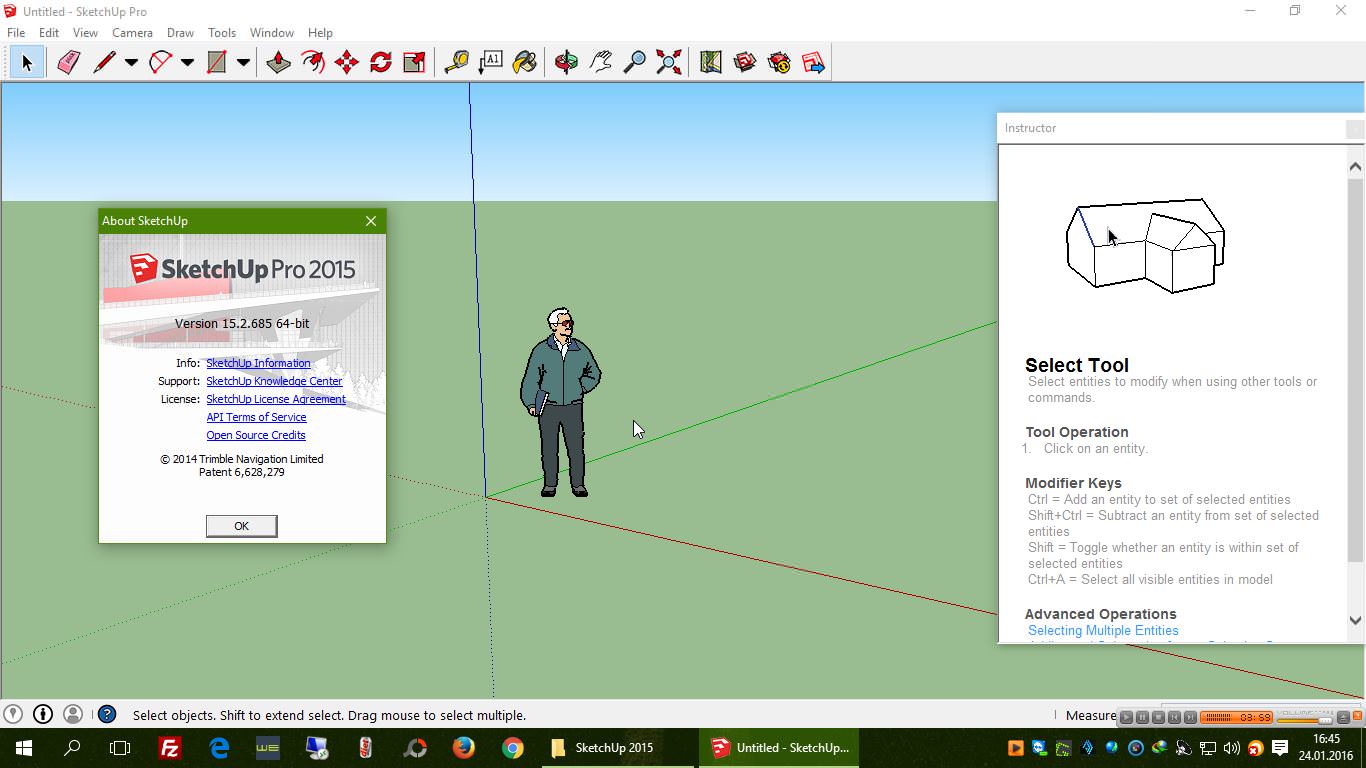Expand the Rectangle tool dropdown arrow

tap(243, 62)
